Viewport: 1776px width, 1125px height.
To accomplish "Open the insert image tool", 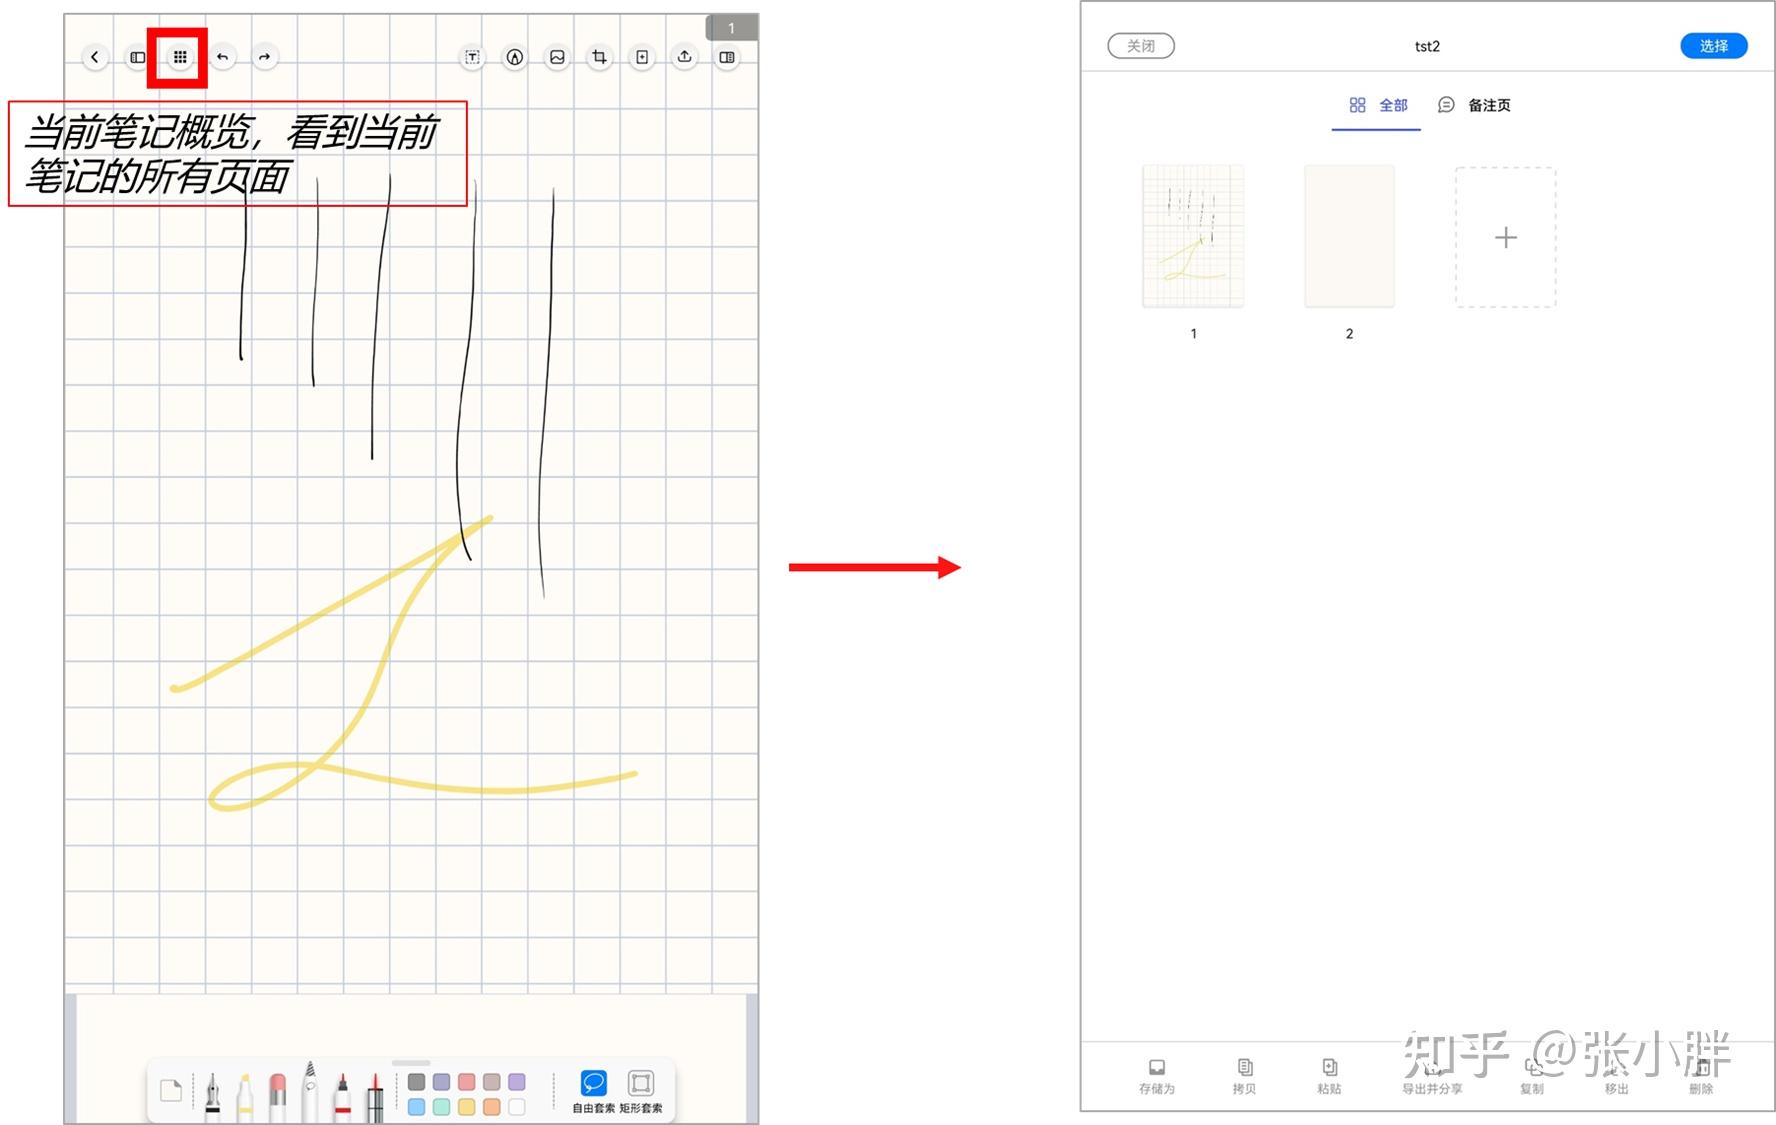I will [x=557, y=57].
